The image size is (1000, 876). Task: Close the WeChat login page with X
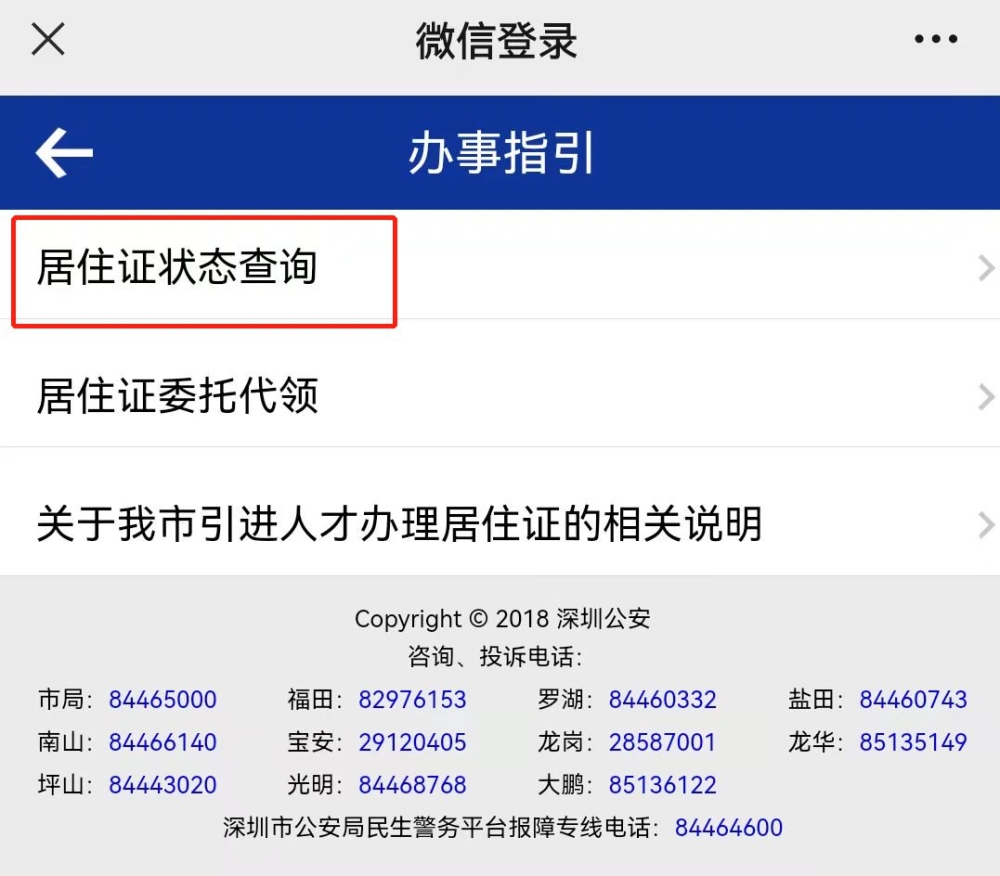point(48,39)
